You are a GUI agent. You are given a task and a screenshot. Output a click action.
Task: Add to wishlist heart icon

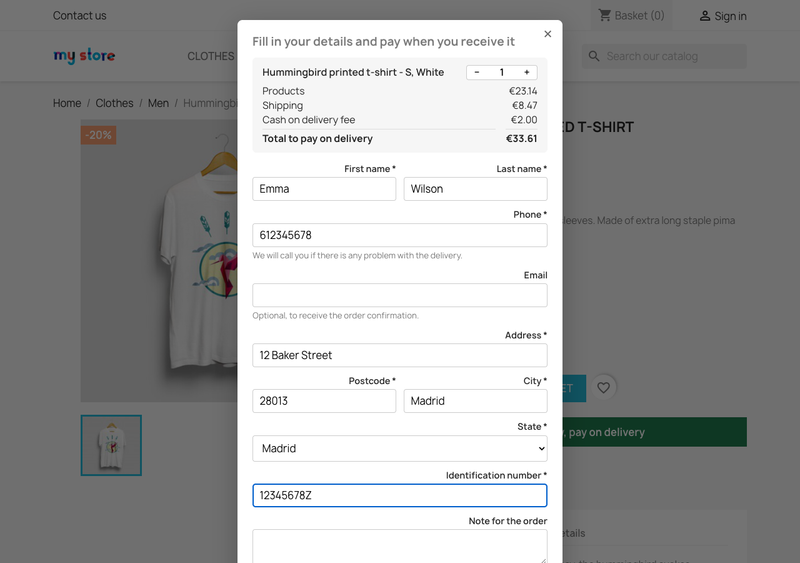603,388
